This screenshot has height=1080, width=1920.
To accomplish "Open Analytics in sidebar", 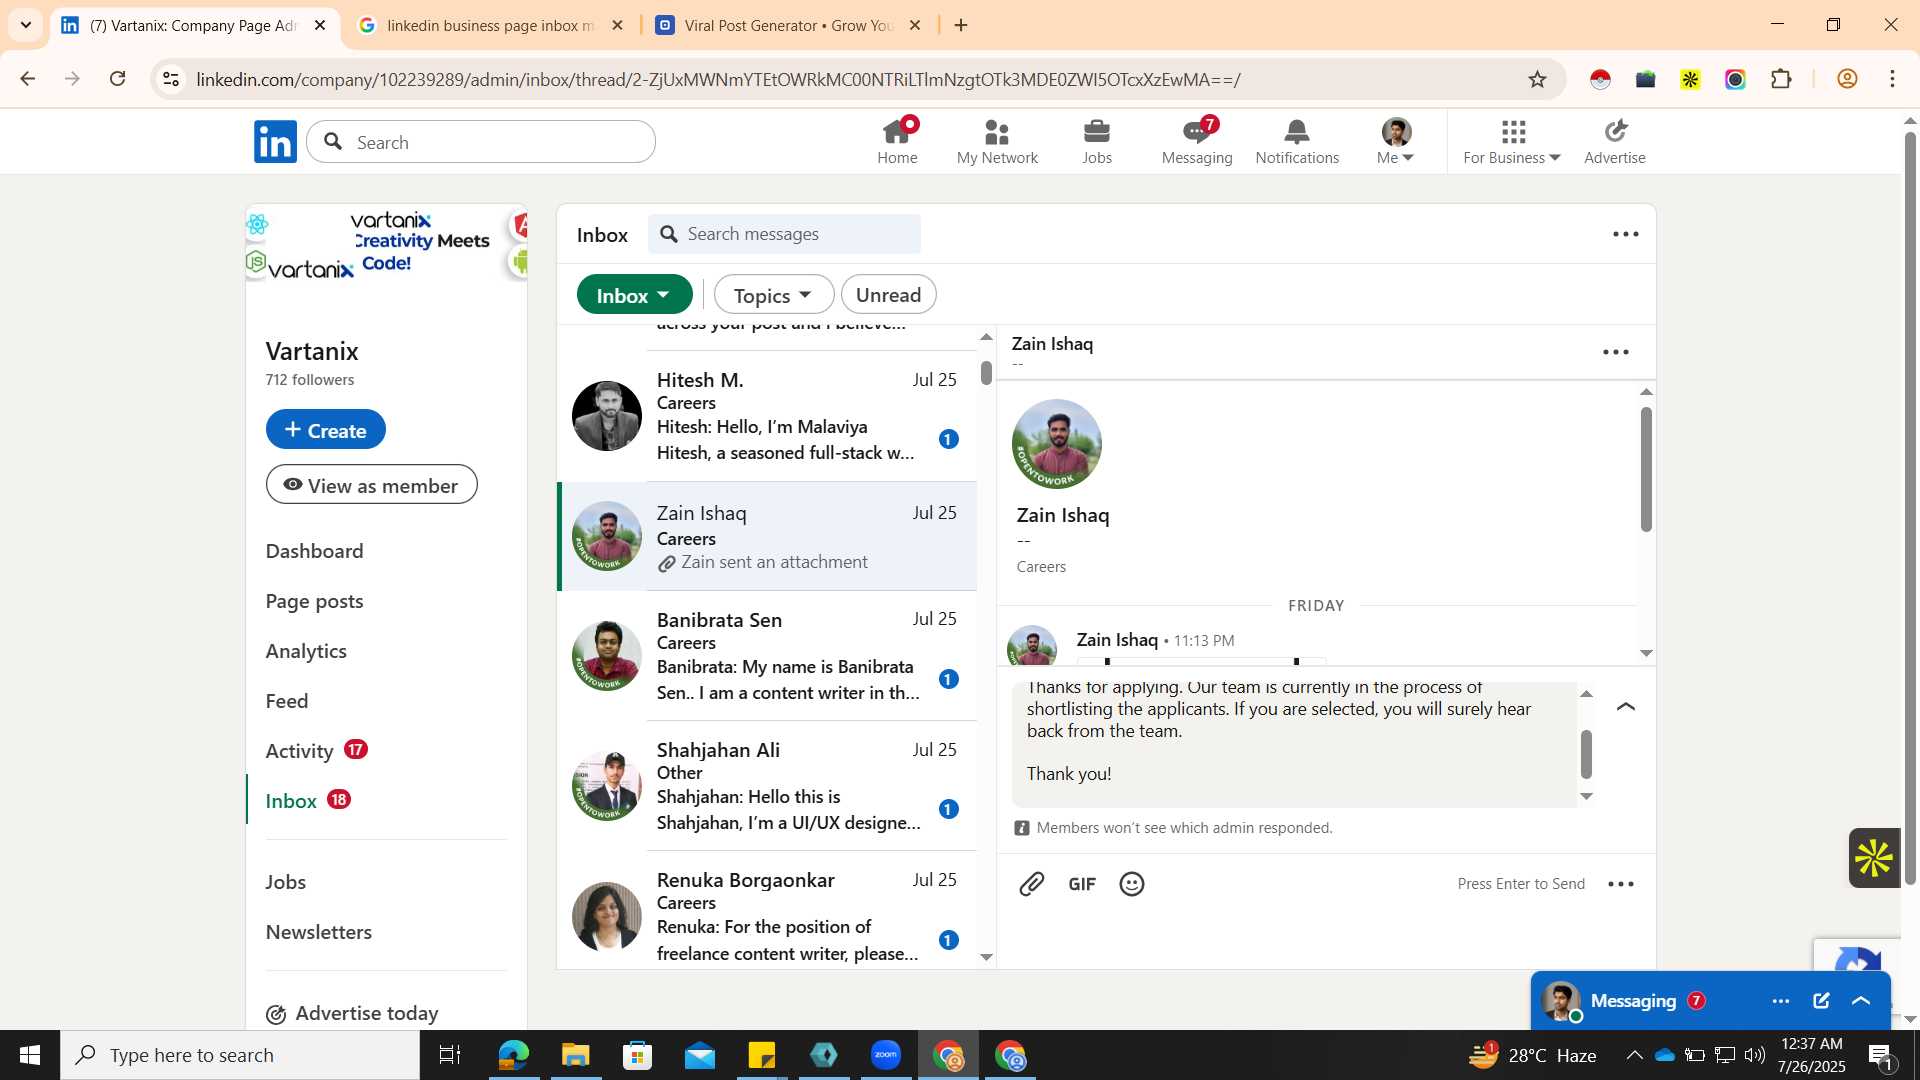I will coord(306,651).
